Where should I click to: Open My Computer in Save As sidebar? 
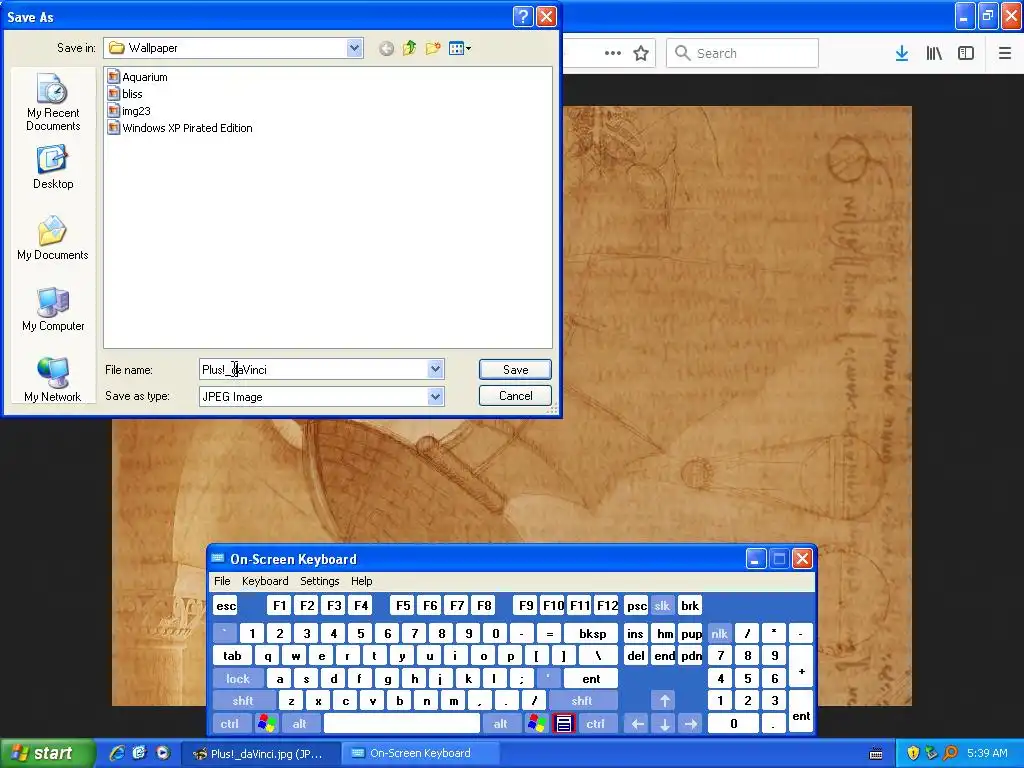point(53,310)
